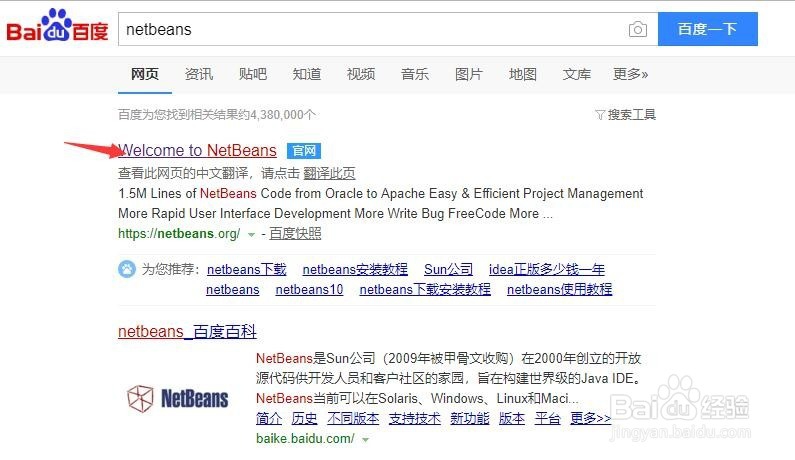Click the snippet line starting 1.5M Lines of NetBeans
Screen dimensions: 795x460
pos(380,194)
